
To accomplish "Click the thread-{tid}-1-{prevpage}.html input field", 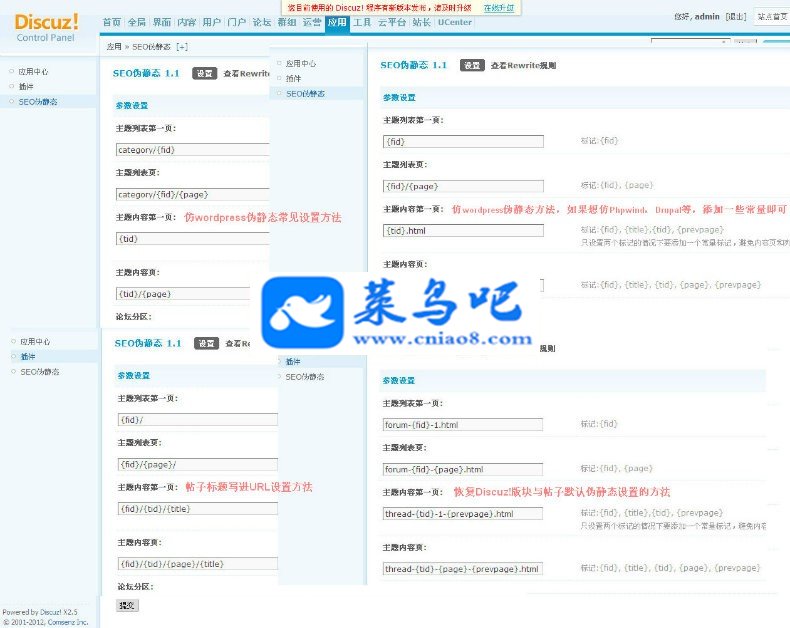I will point(463,514).
